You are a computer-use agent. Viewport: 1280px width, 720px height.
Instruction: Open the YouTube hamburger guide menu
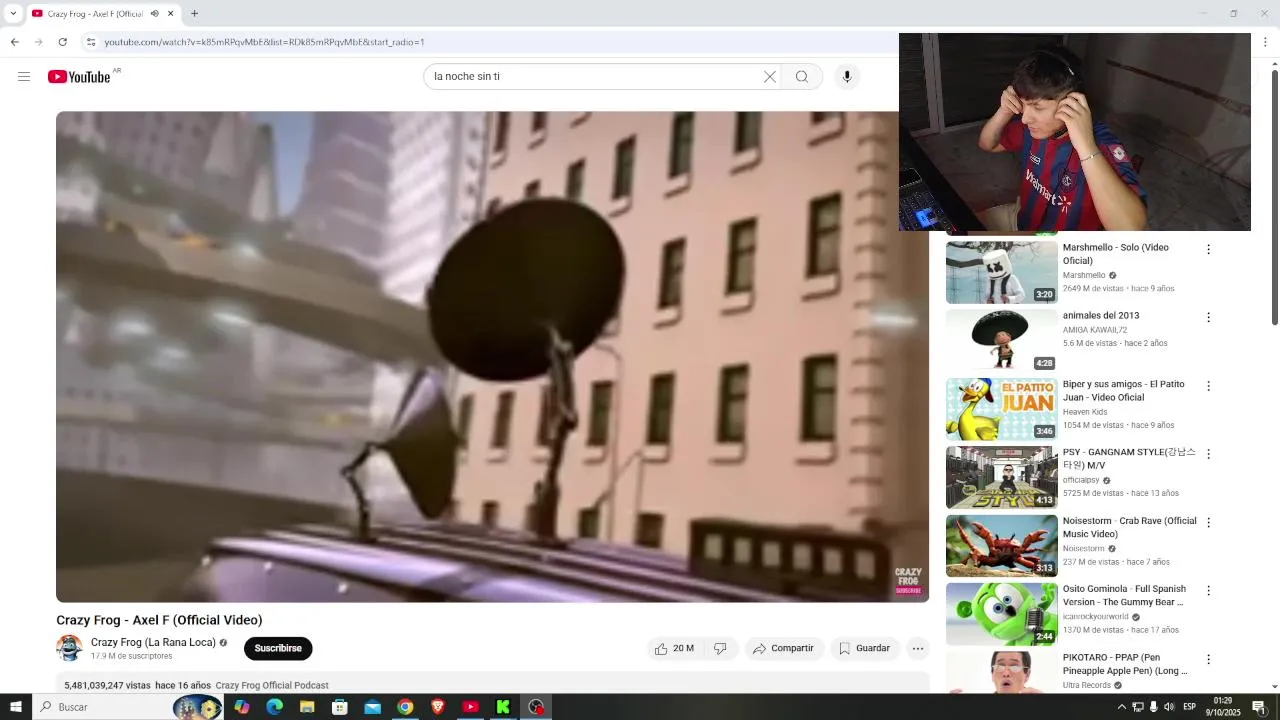(x=24, y=77)
